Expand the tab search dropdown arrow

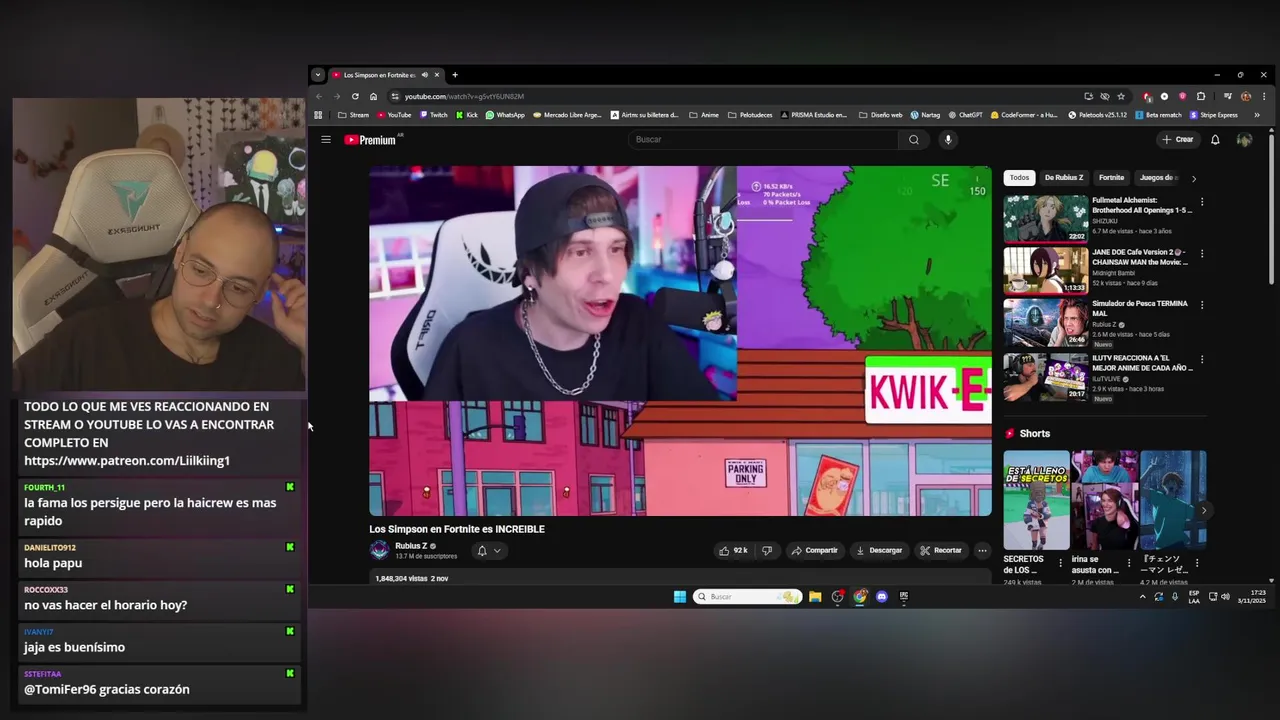point(318,75)
